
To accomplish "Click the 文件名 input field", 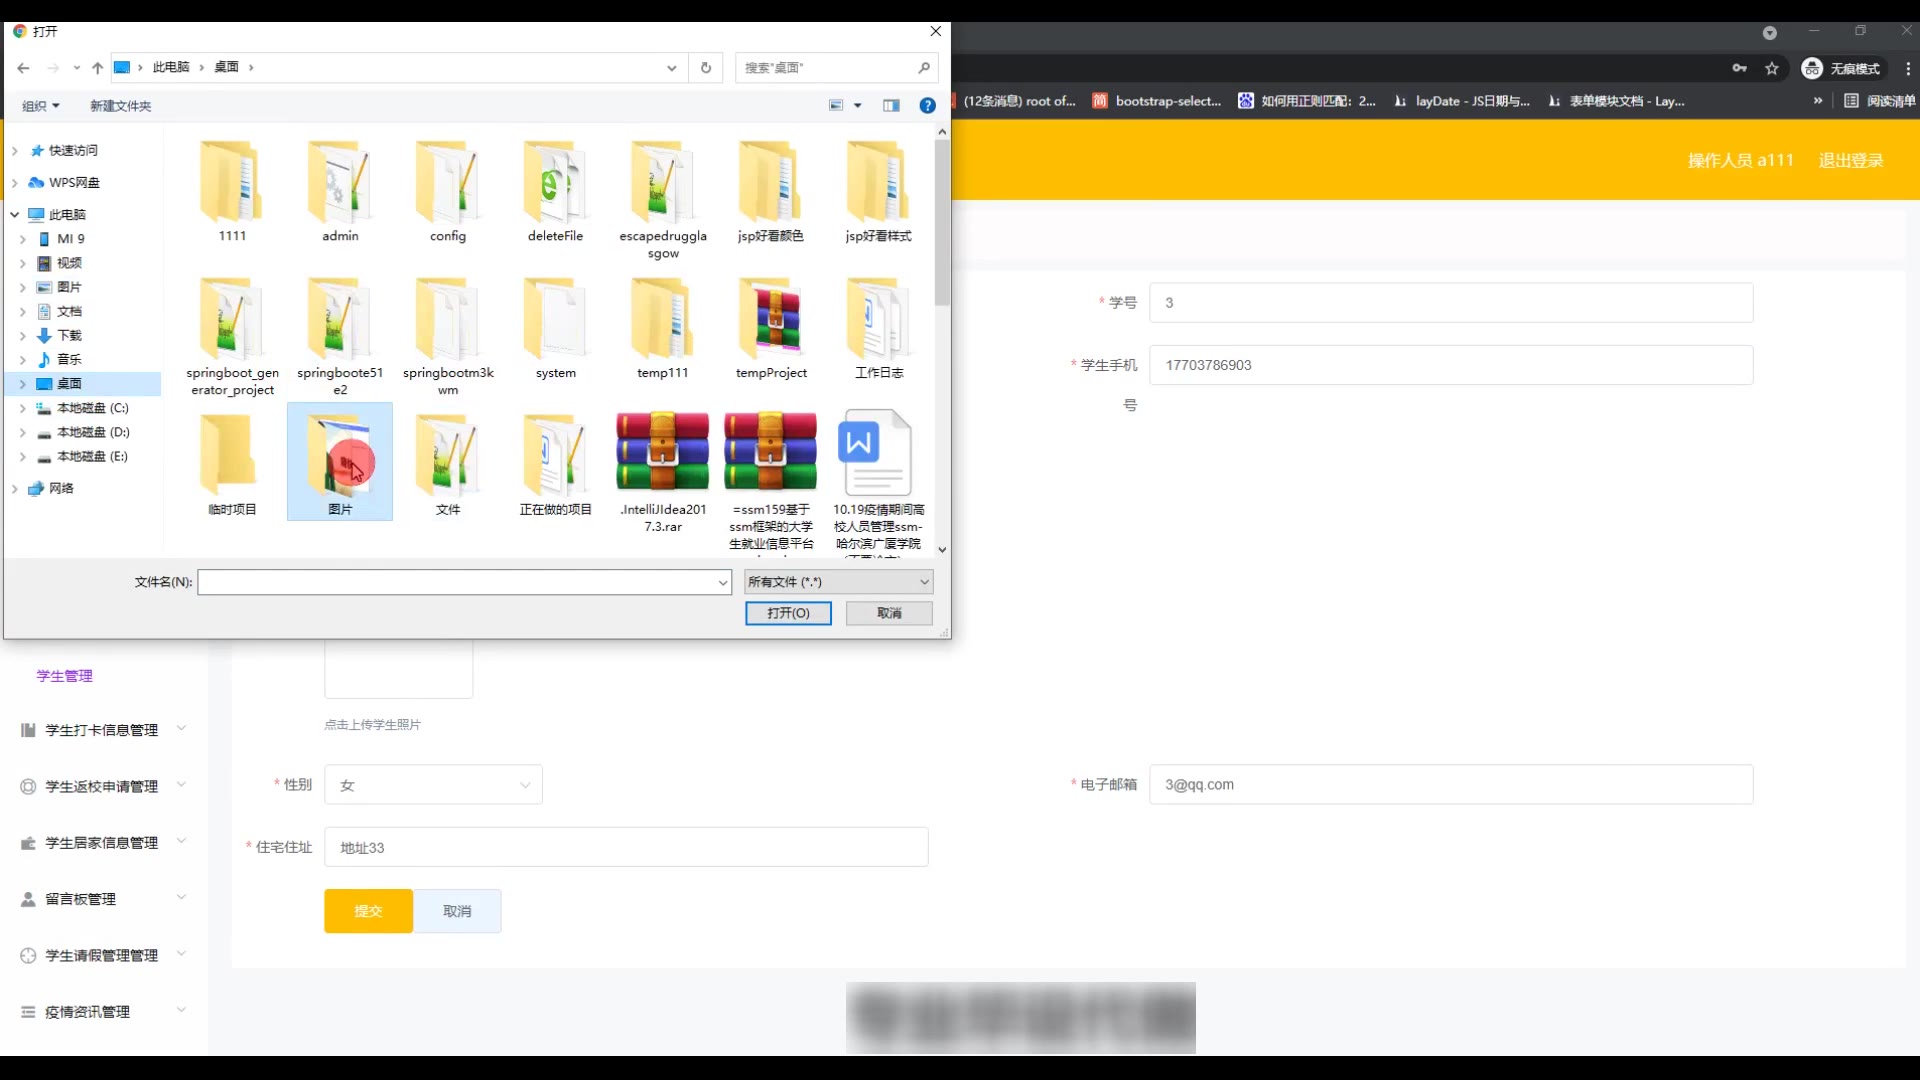I will pyautogui.click(x=455, y=582).
